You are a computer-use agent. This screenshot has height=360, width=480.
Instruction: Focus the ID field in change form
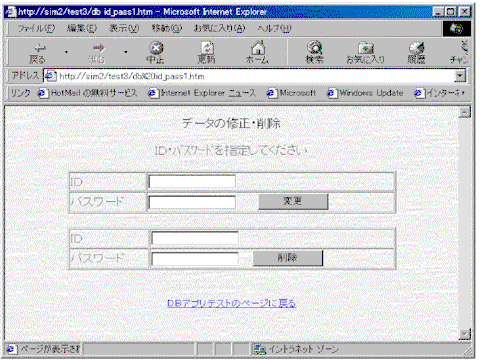click(x=192, y=182)
